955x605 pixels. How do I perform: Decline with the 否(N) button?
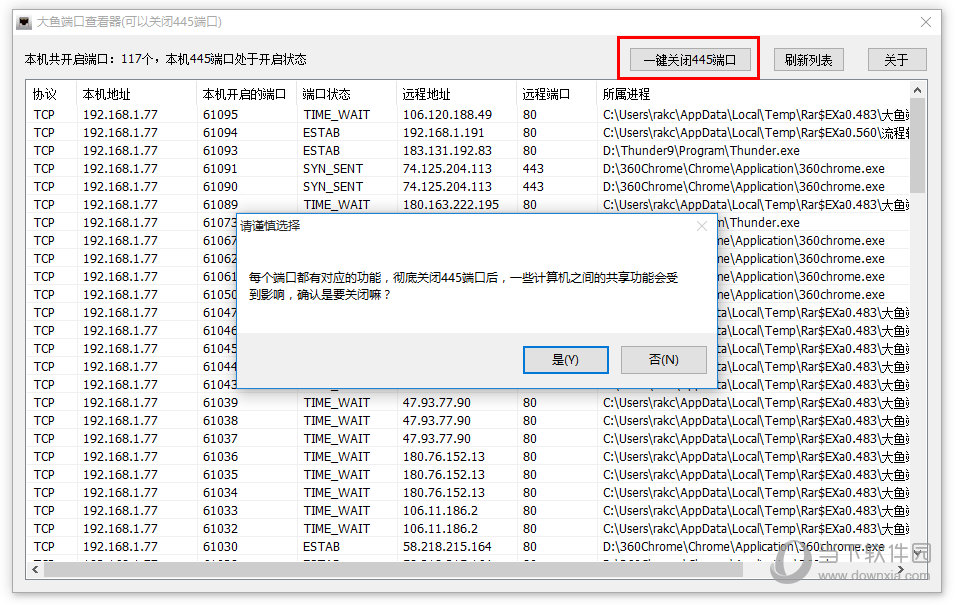[663, 359]
